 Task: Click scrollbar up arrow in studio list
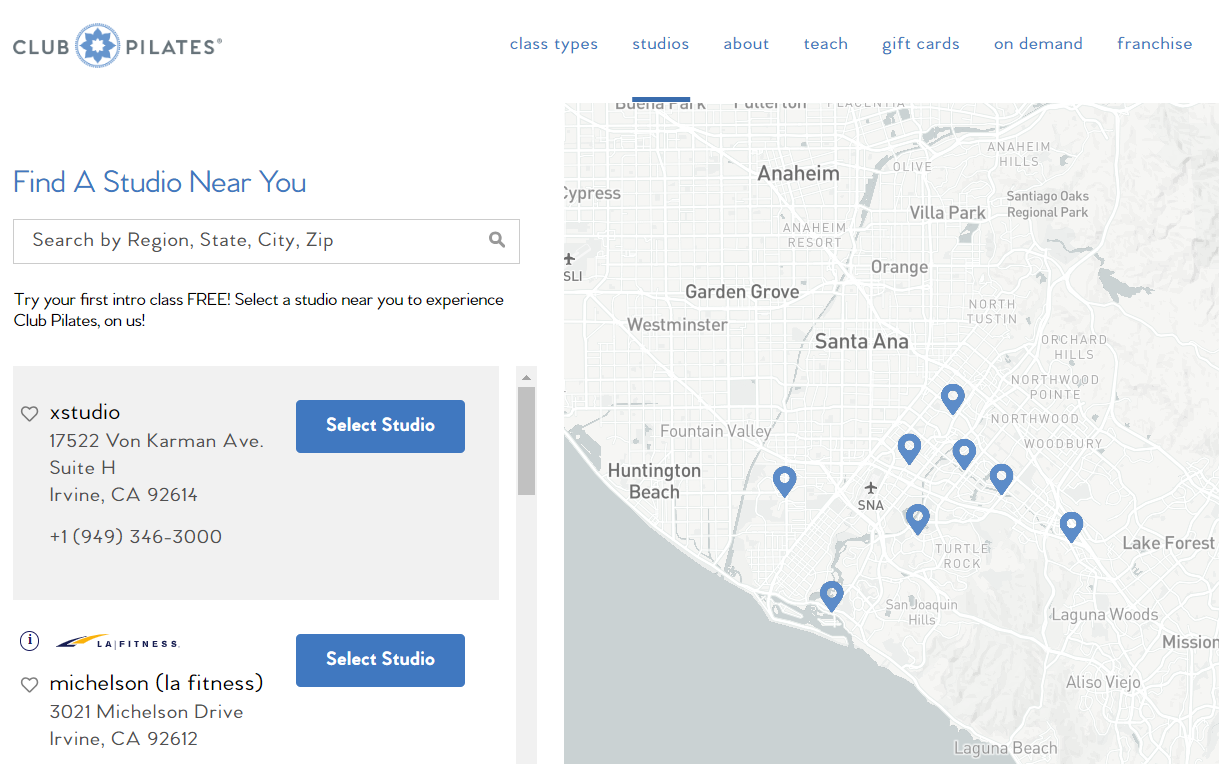526,378
